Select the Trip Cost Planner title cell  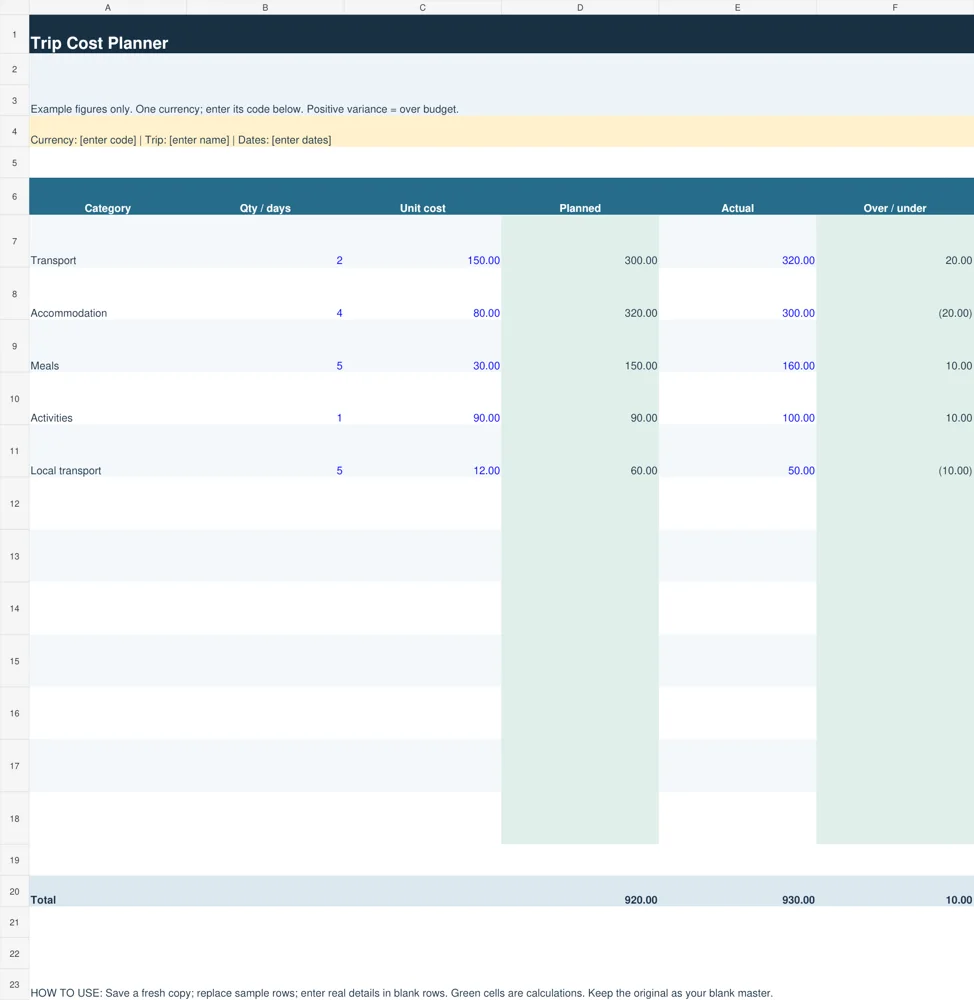(x=501, y=34)
